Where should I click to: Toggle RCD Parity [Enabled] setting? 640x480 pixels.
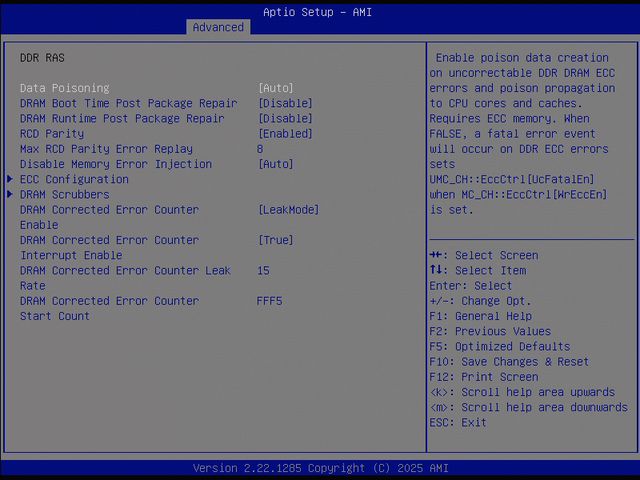pos(285,133)
